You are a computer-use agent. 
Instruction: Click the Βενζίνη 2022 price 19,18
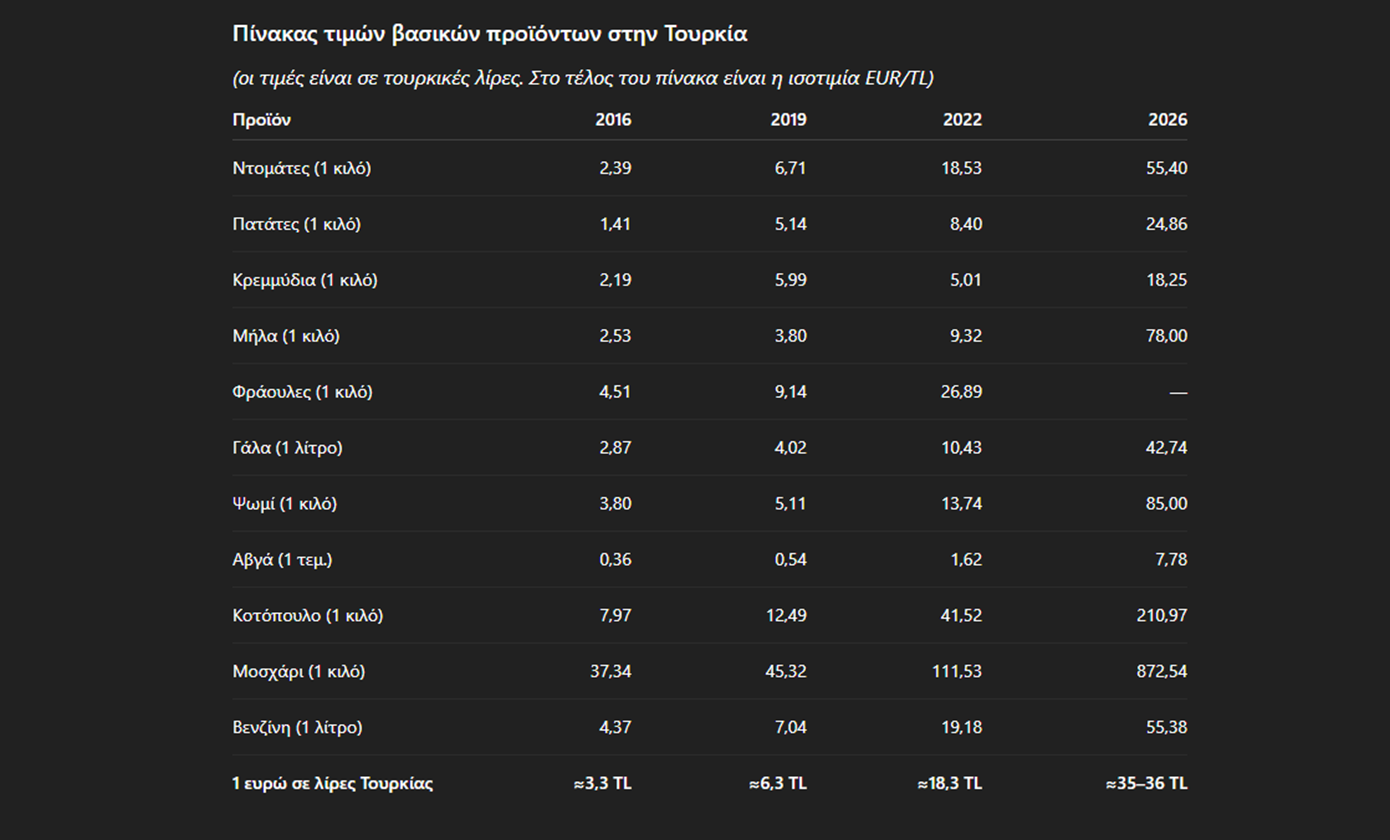962,728
